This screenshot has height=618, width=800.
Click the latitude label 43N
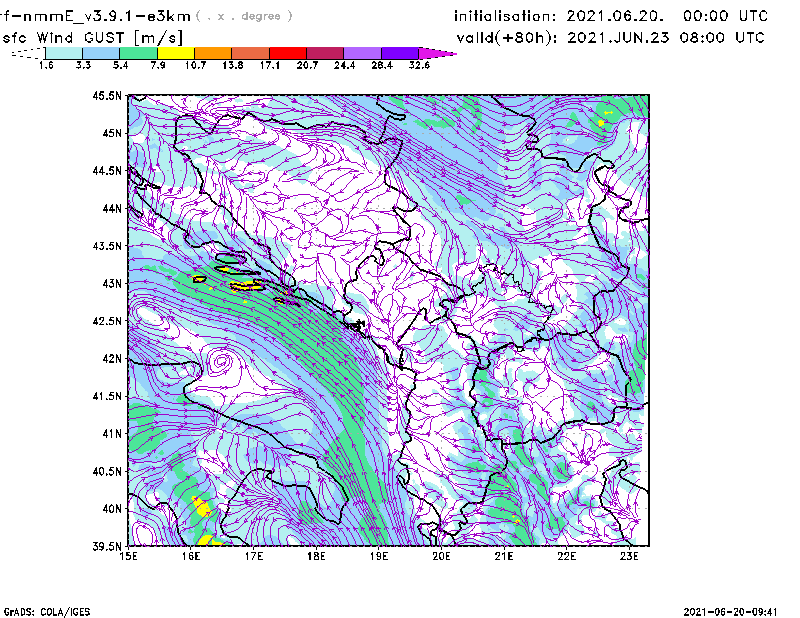[112, 283]
